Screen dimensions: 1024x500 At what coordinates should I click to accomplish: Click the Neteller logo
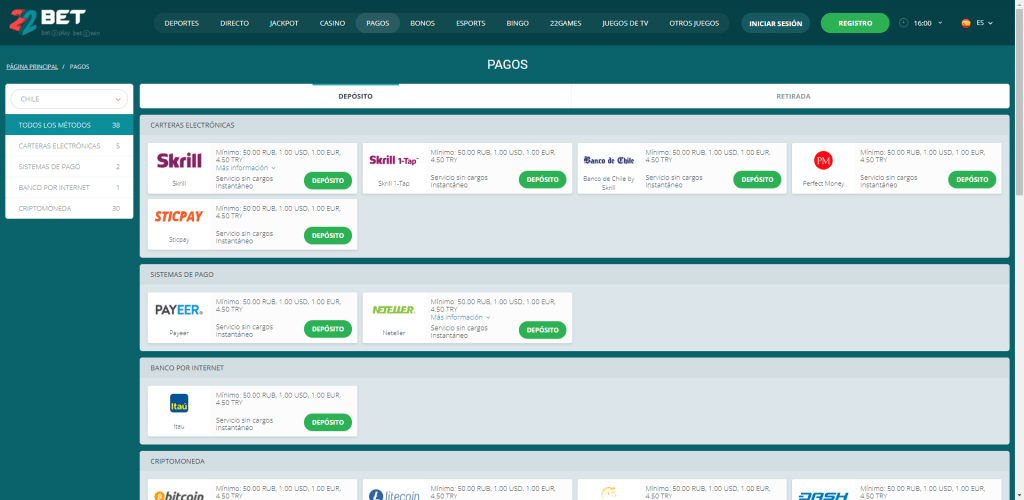click(393, 310)
